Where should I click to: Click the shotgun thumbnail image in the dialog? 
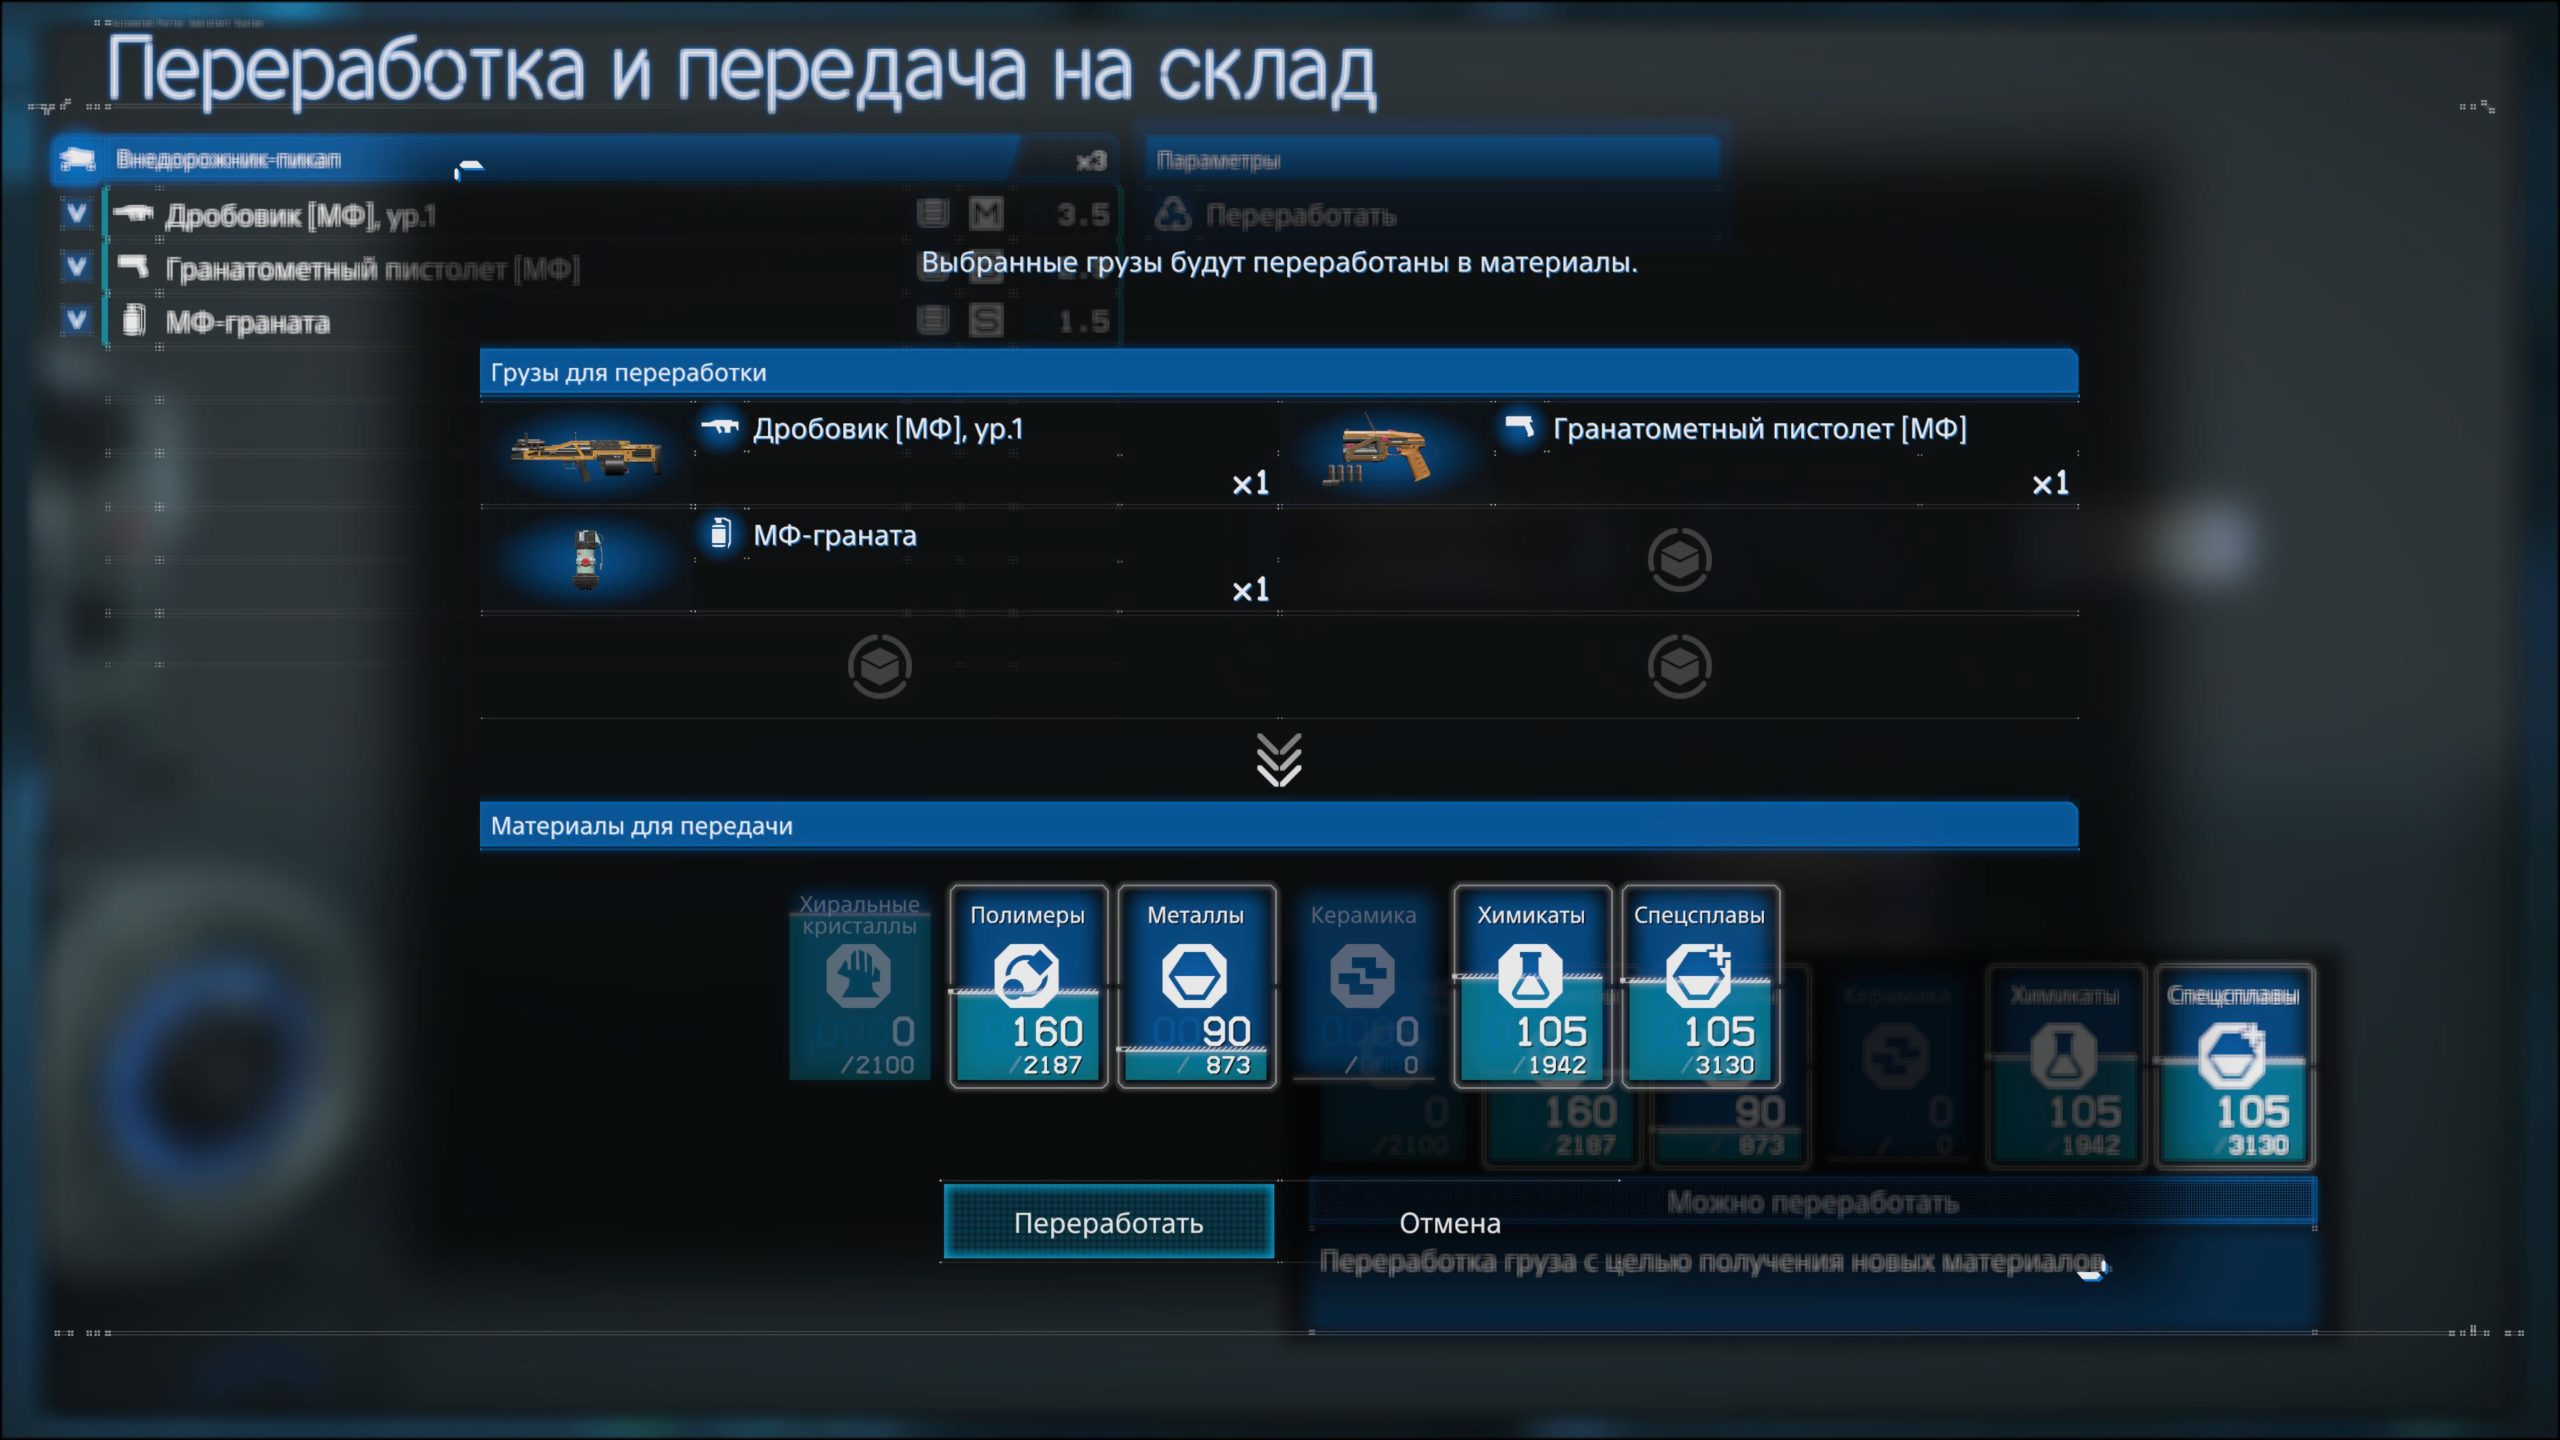[586, 455]
